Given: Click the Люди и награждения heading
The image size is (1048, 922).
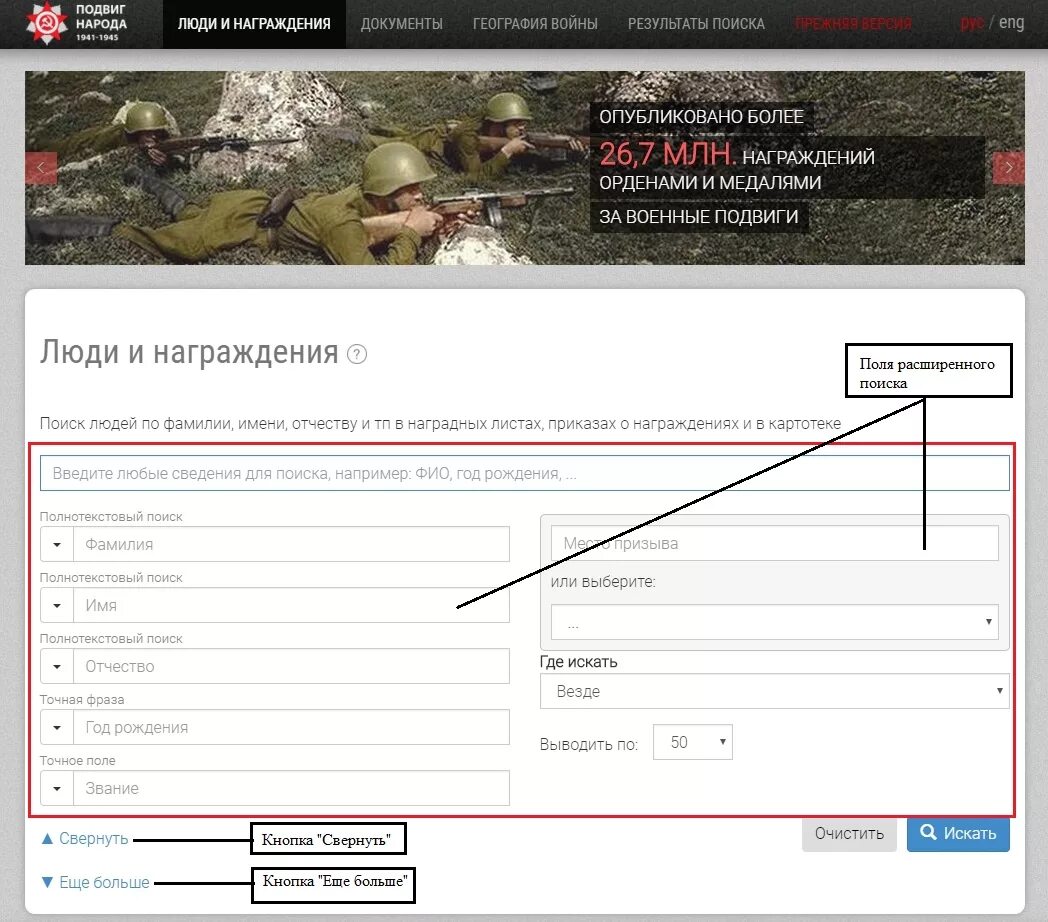Looking at the screenshot, I should pos(189,352).
